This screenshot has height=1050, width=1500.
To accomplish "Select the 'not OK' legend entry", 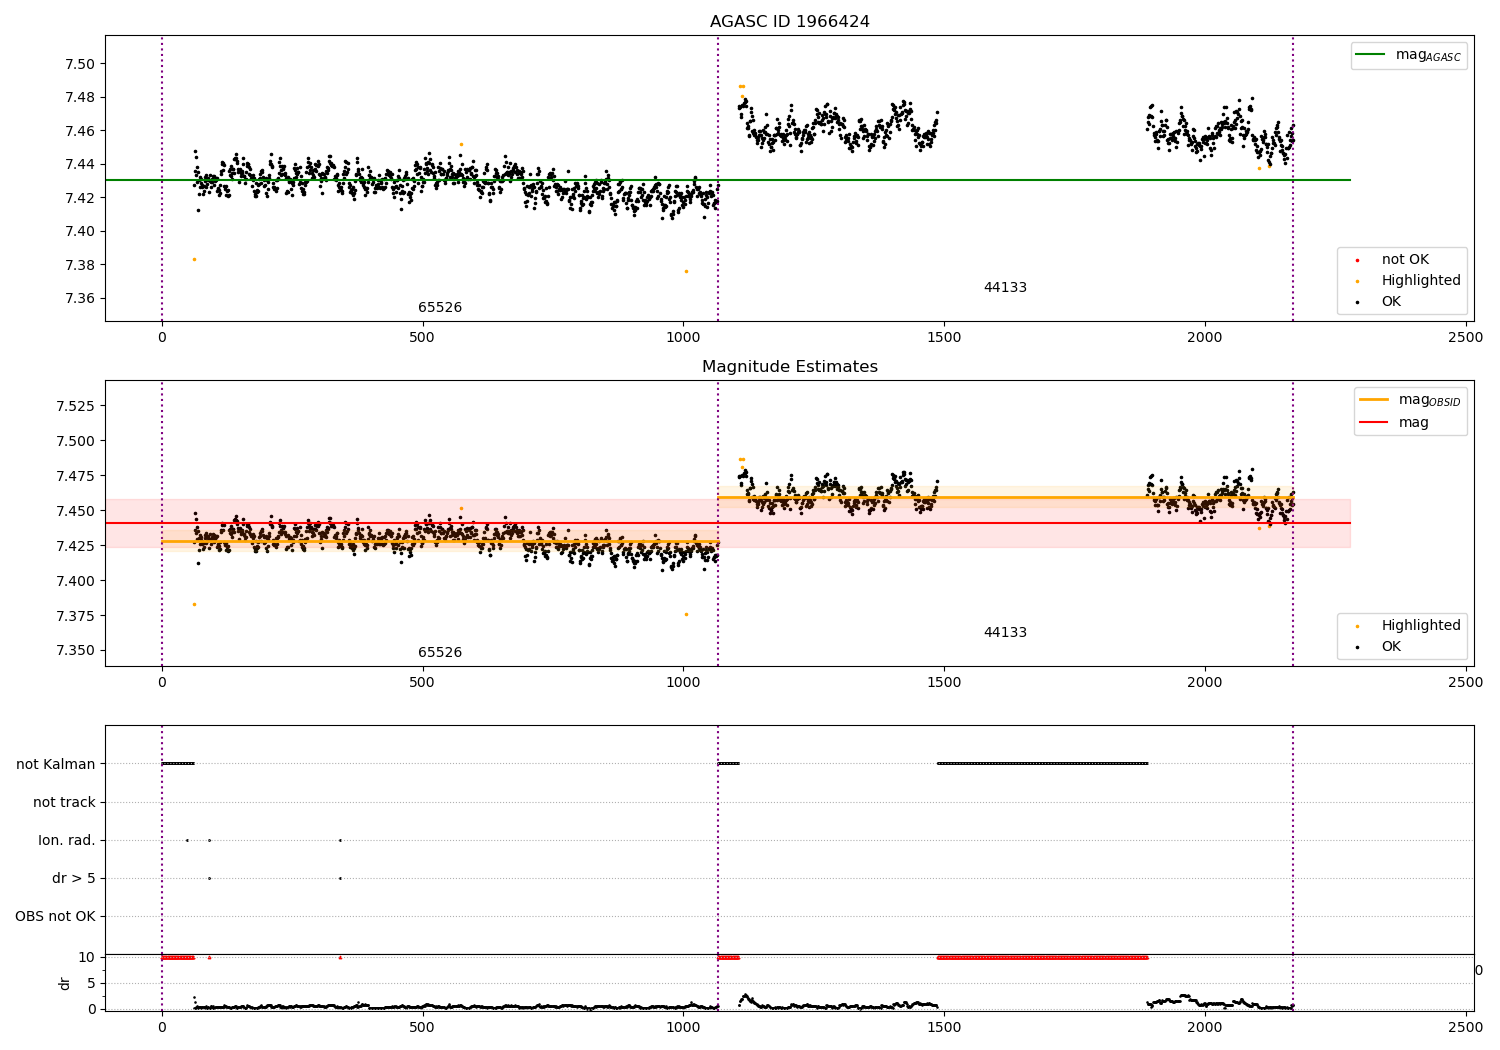I will point(1405,260).
